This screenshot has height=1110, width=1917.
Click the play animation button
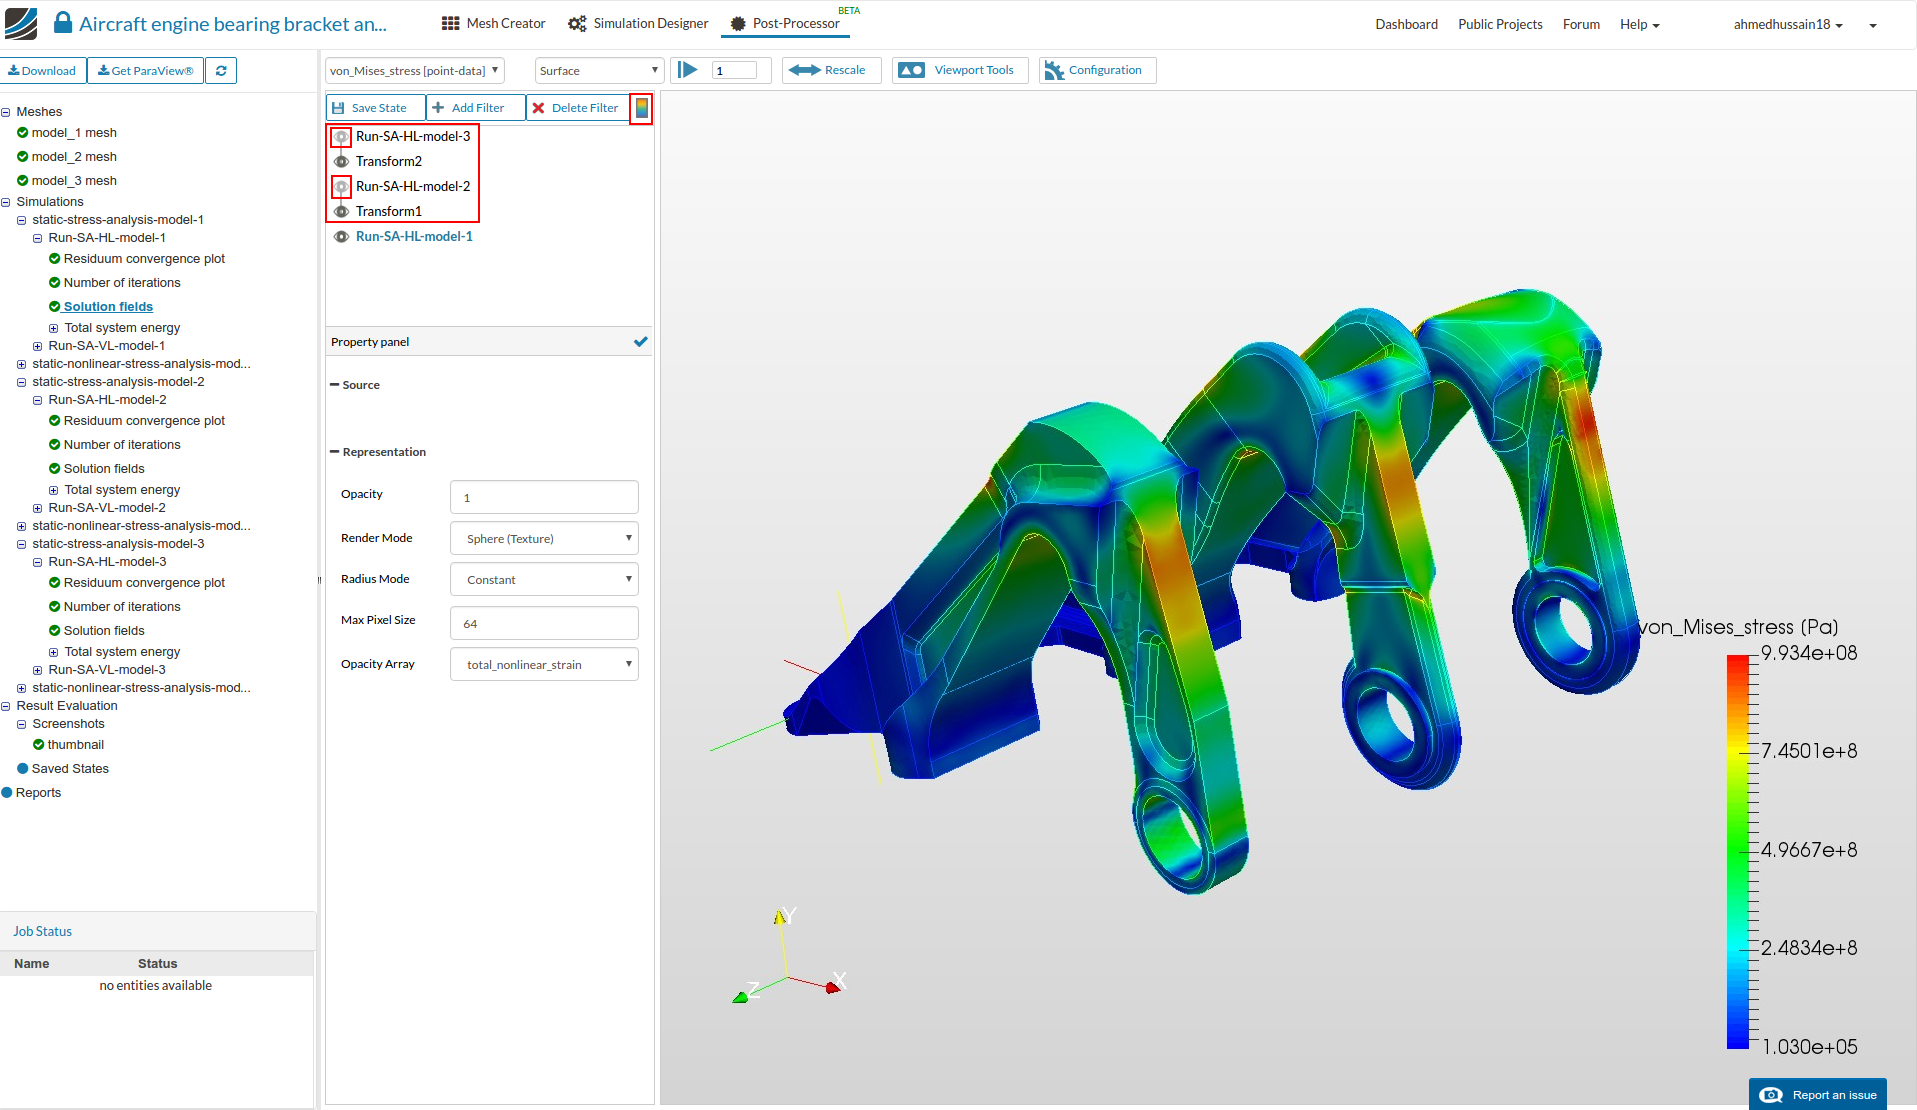[x=688, y=70]
